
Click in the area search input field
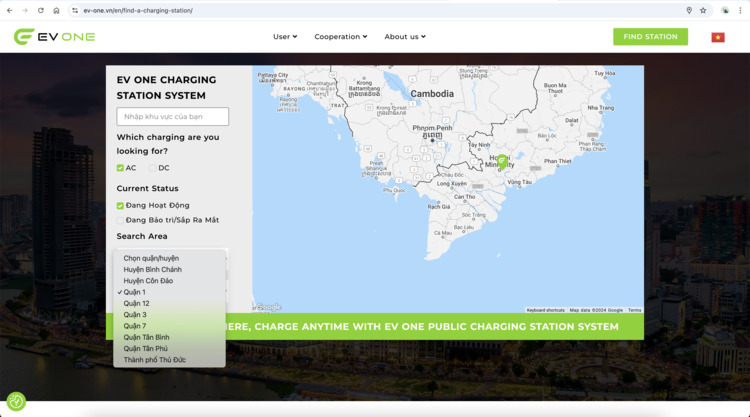(173, 117)
